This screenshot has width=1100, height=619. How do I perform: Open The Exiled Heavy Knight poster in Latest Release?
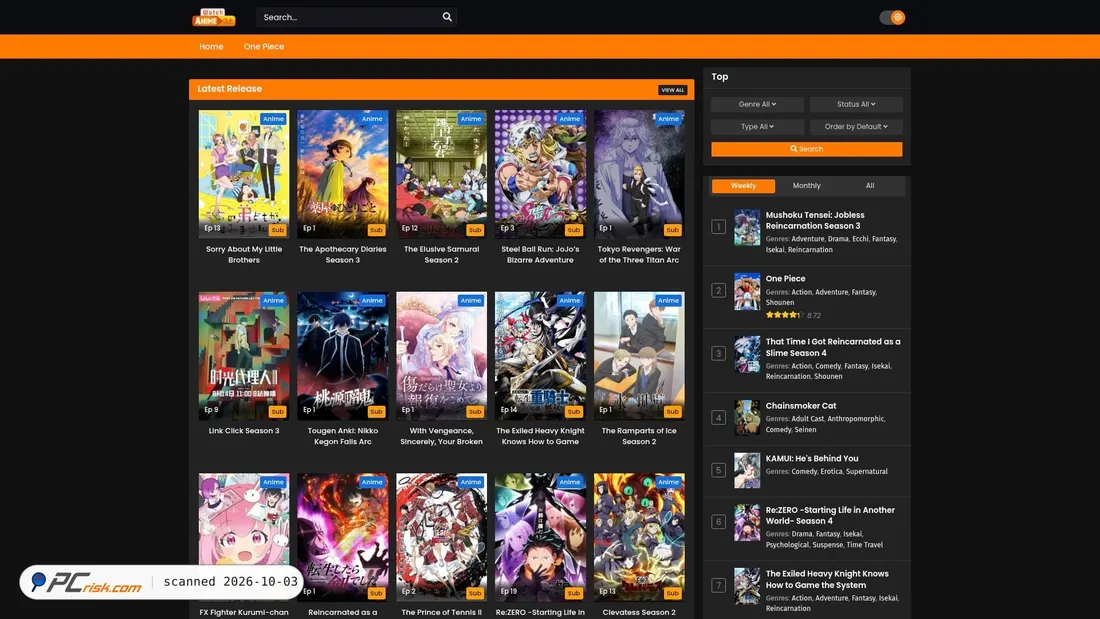point(540,356)
